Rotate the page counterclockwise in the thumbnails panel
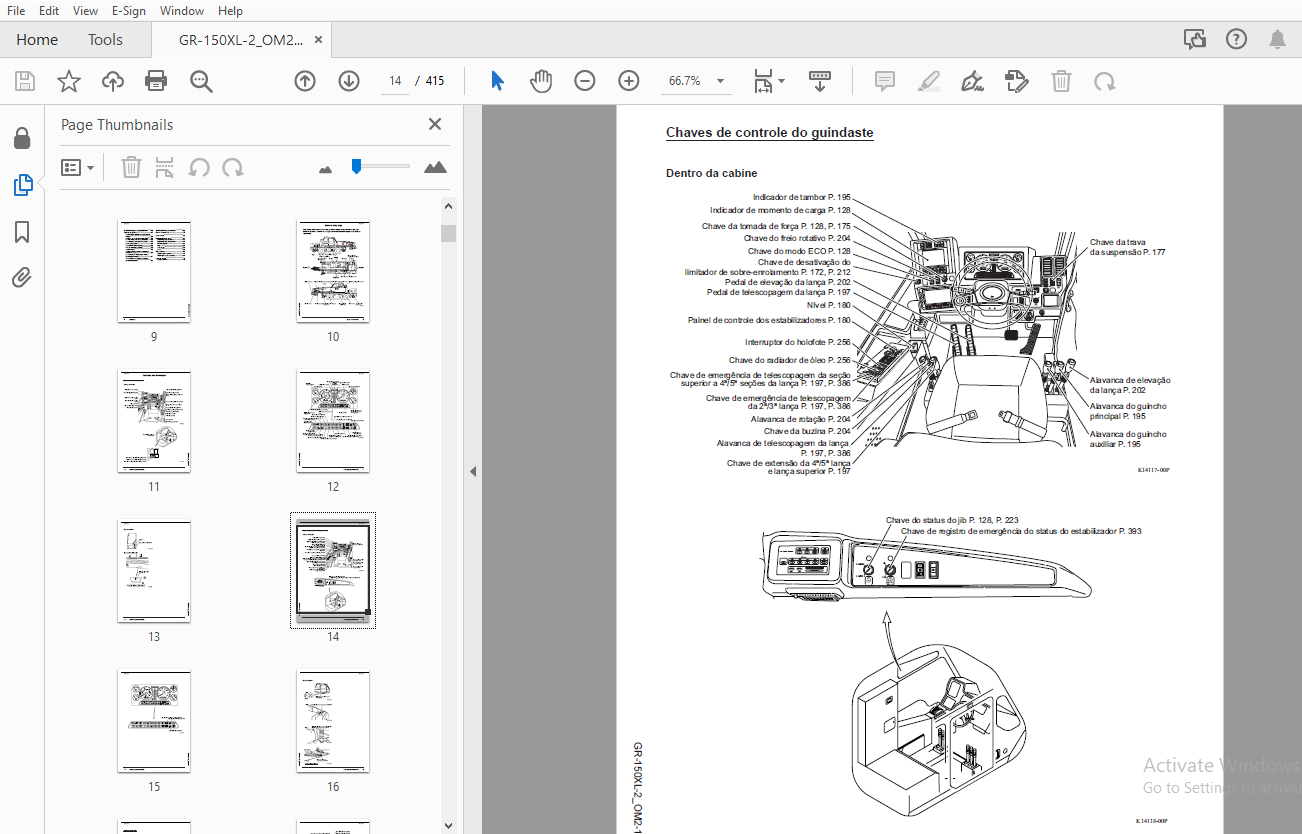This screenshot has width=1302, height=834. 199,167
